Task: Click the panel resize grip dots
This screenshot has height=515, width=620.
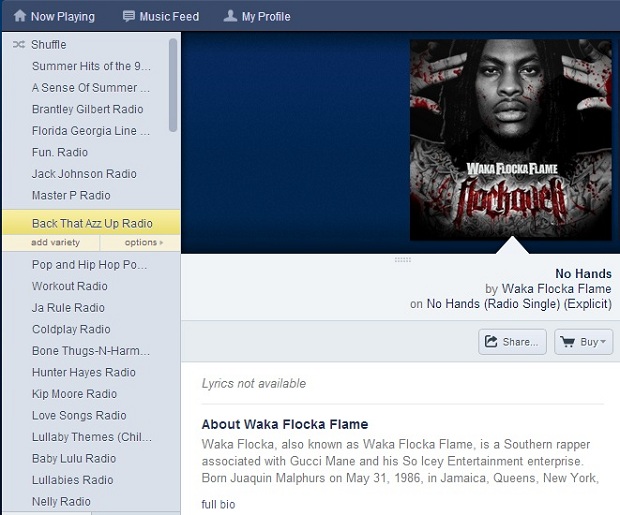Action: point(403,260)
